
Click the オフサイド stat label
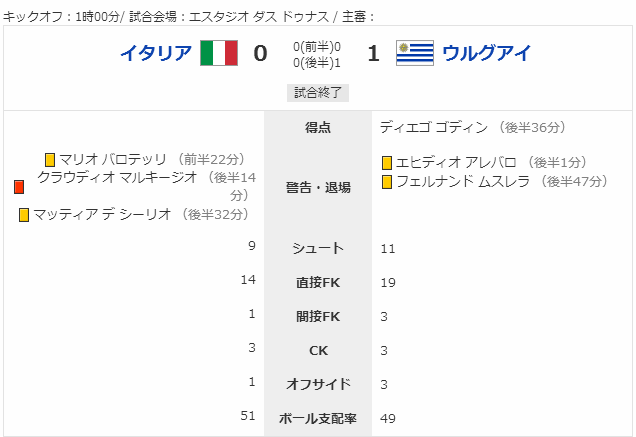(x=318, y=384)
